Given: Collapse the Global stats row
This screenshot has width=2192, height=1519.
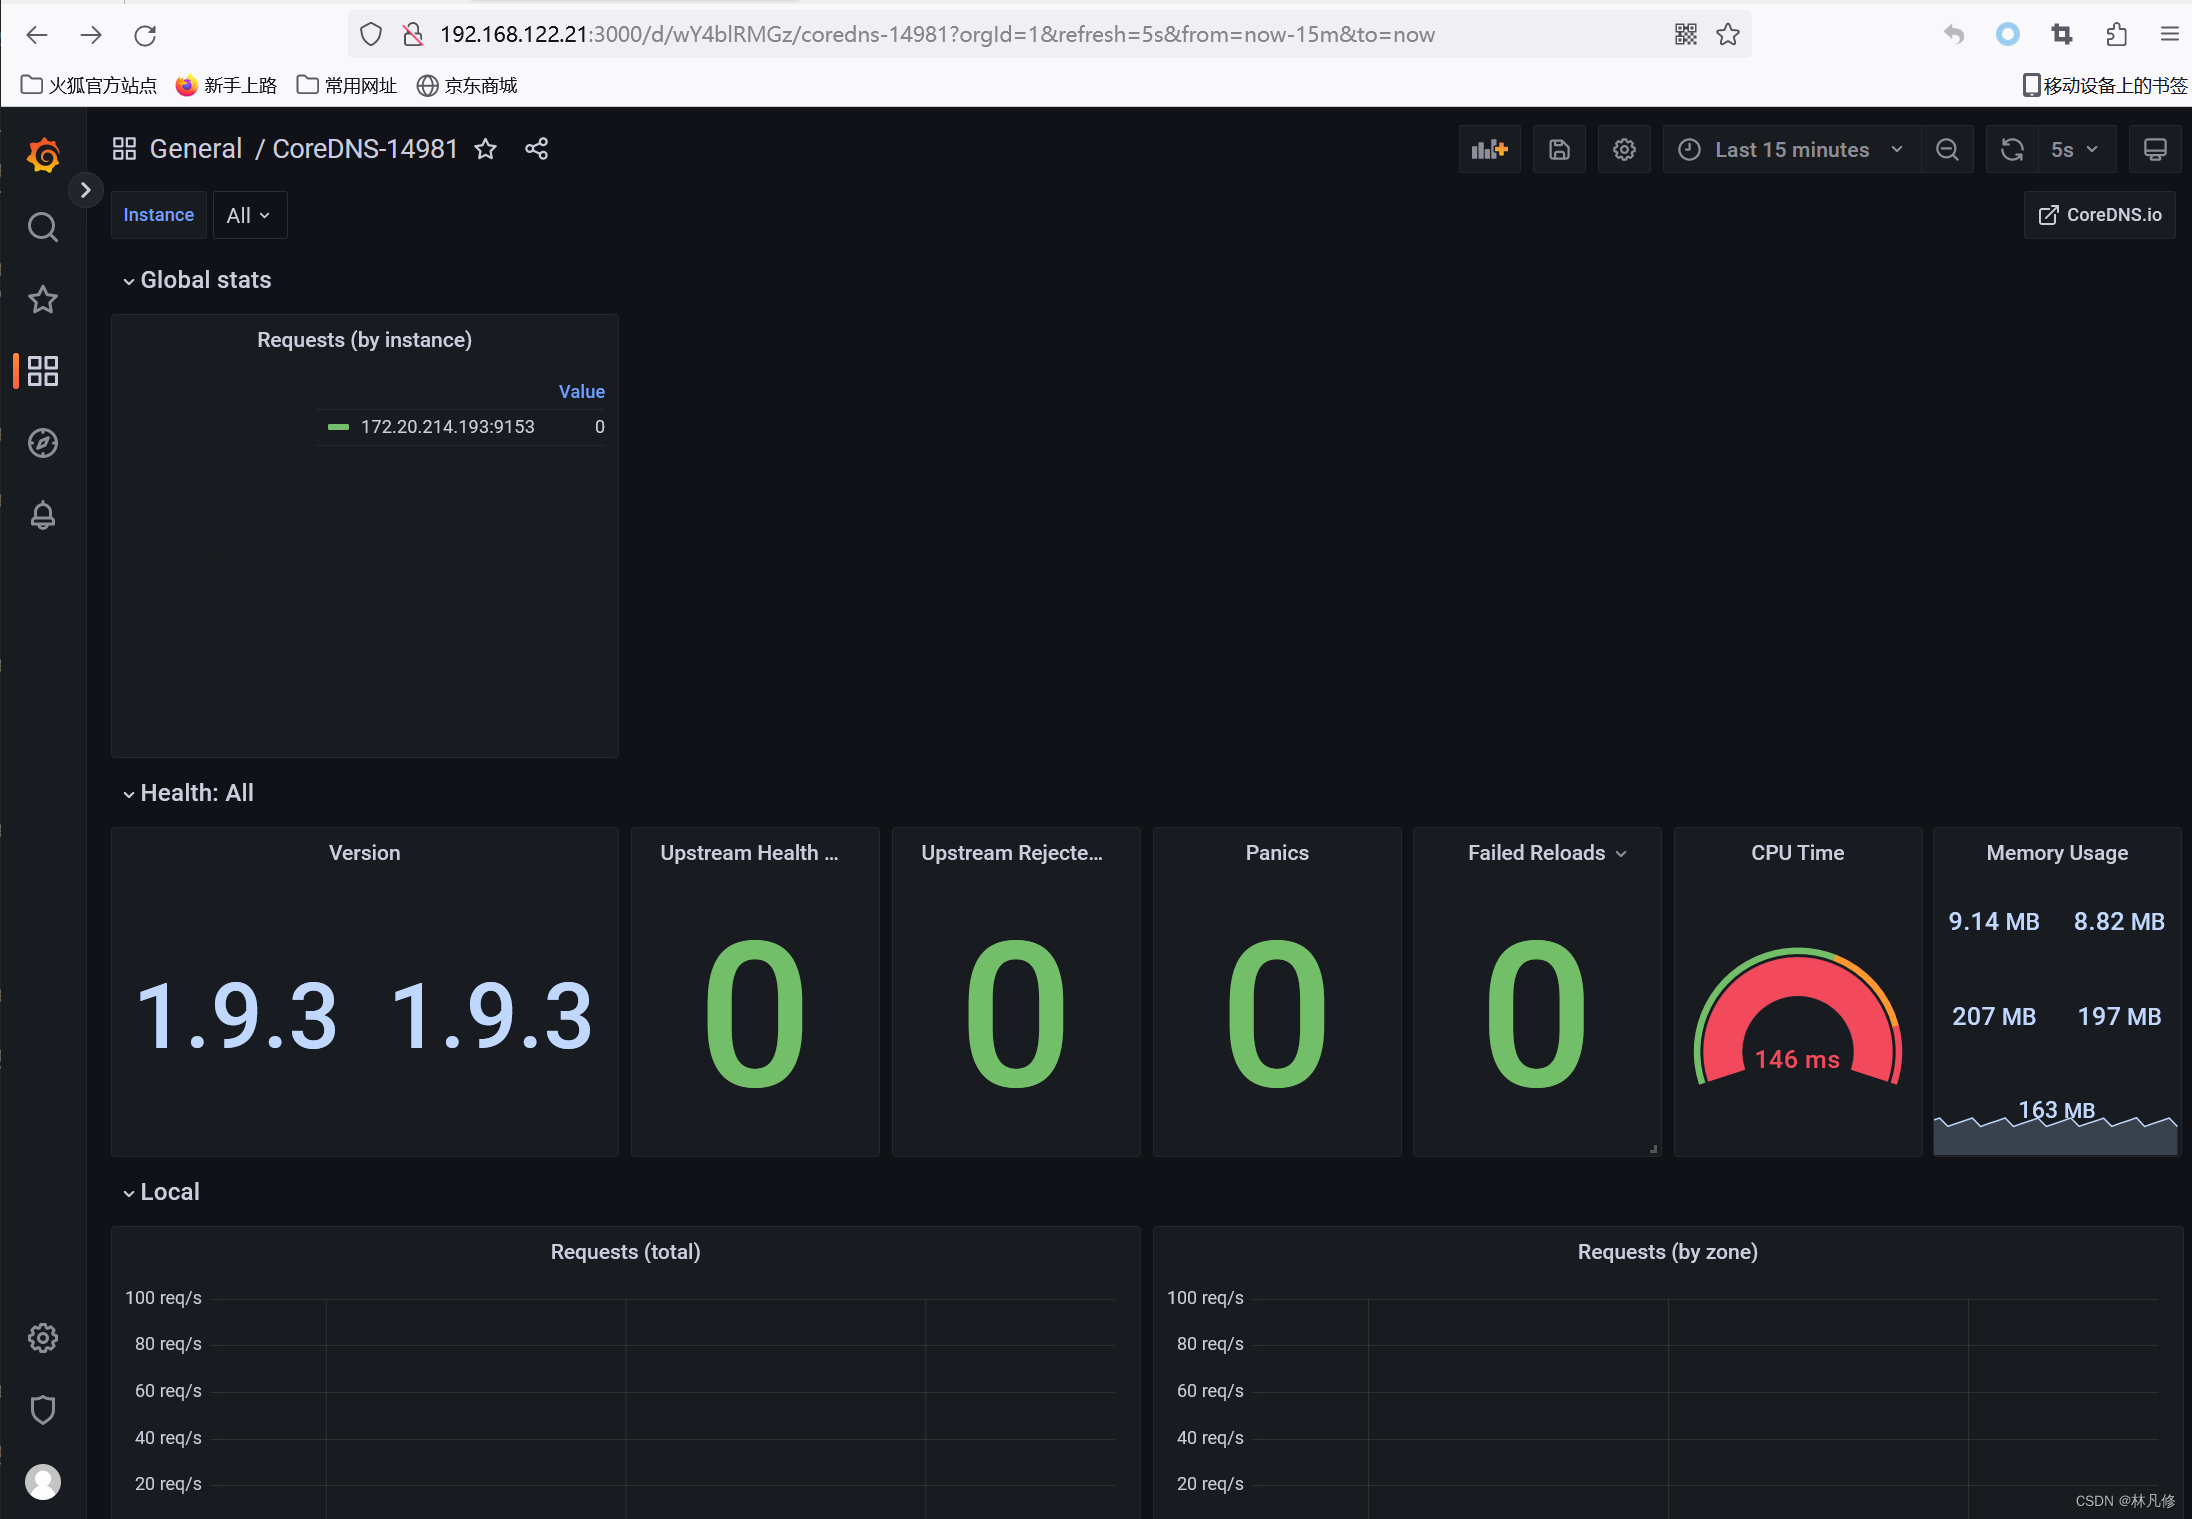Looking at the screenshot, I should (x=196, y=280).
